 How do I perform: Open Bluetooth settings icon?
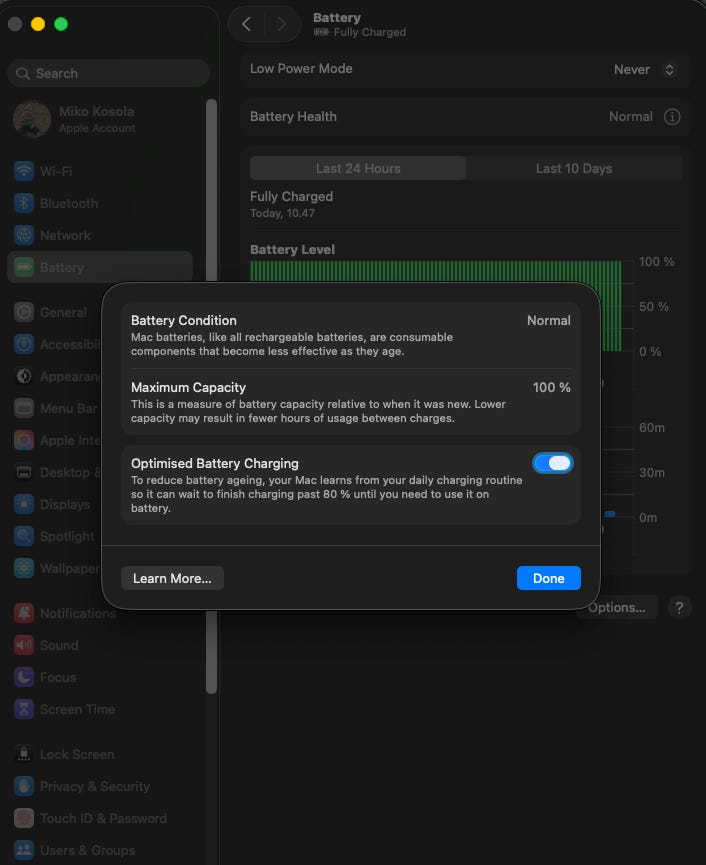tap(24, 203)
